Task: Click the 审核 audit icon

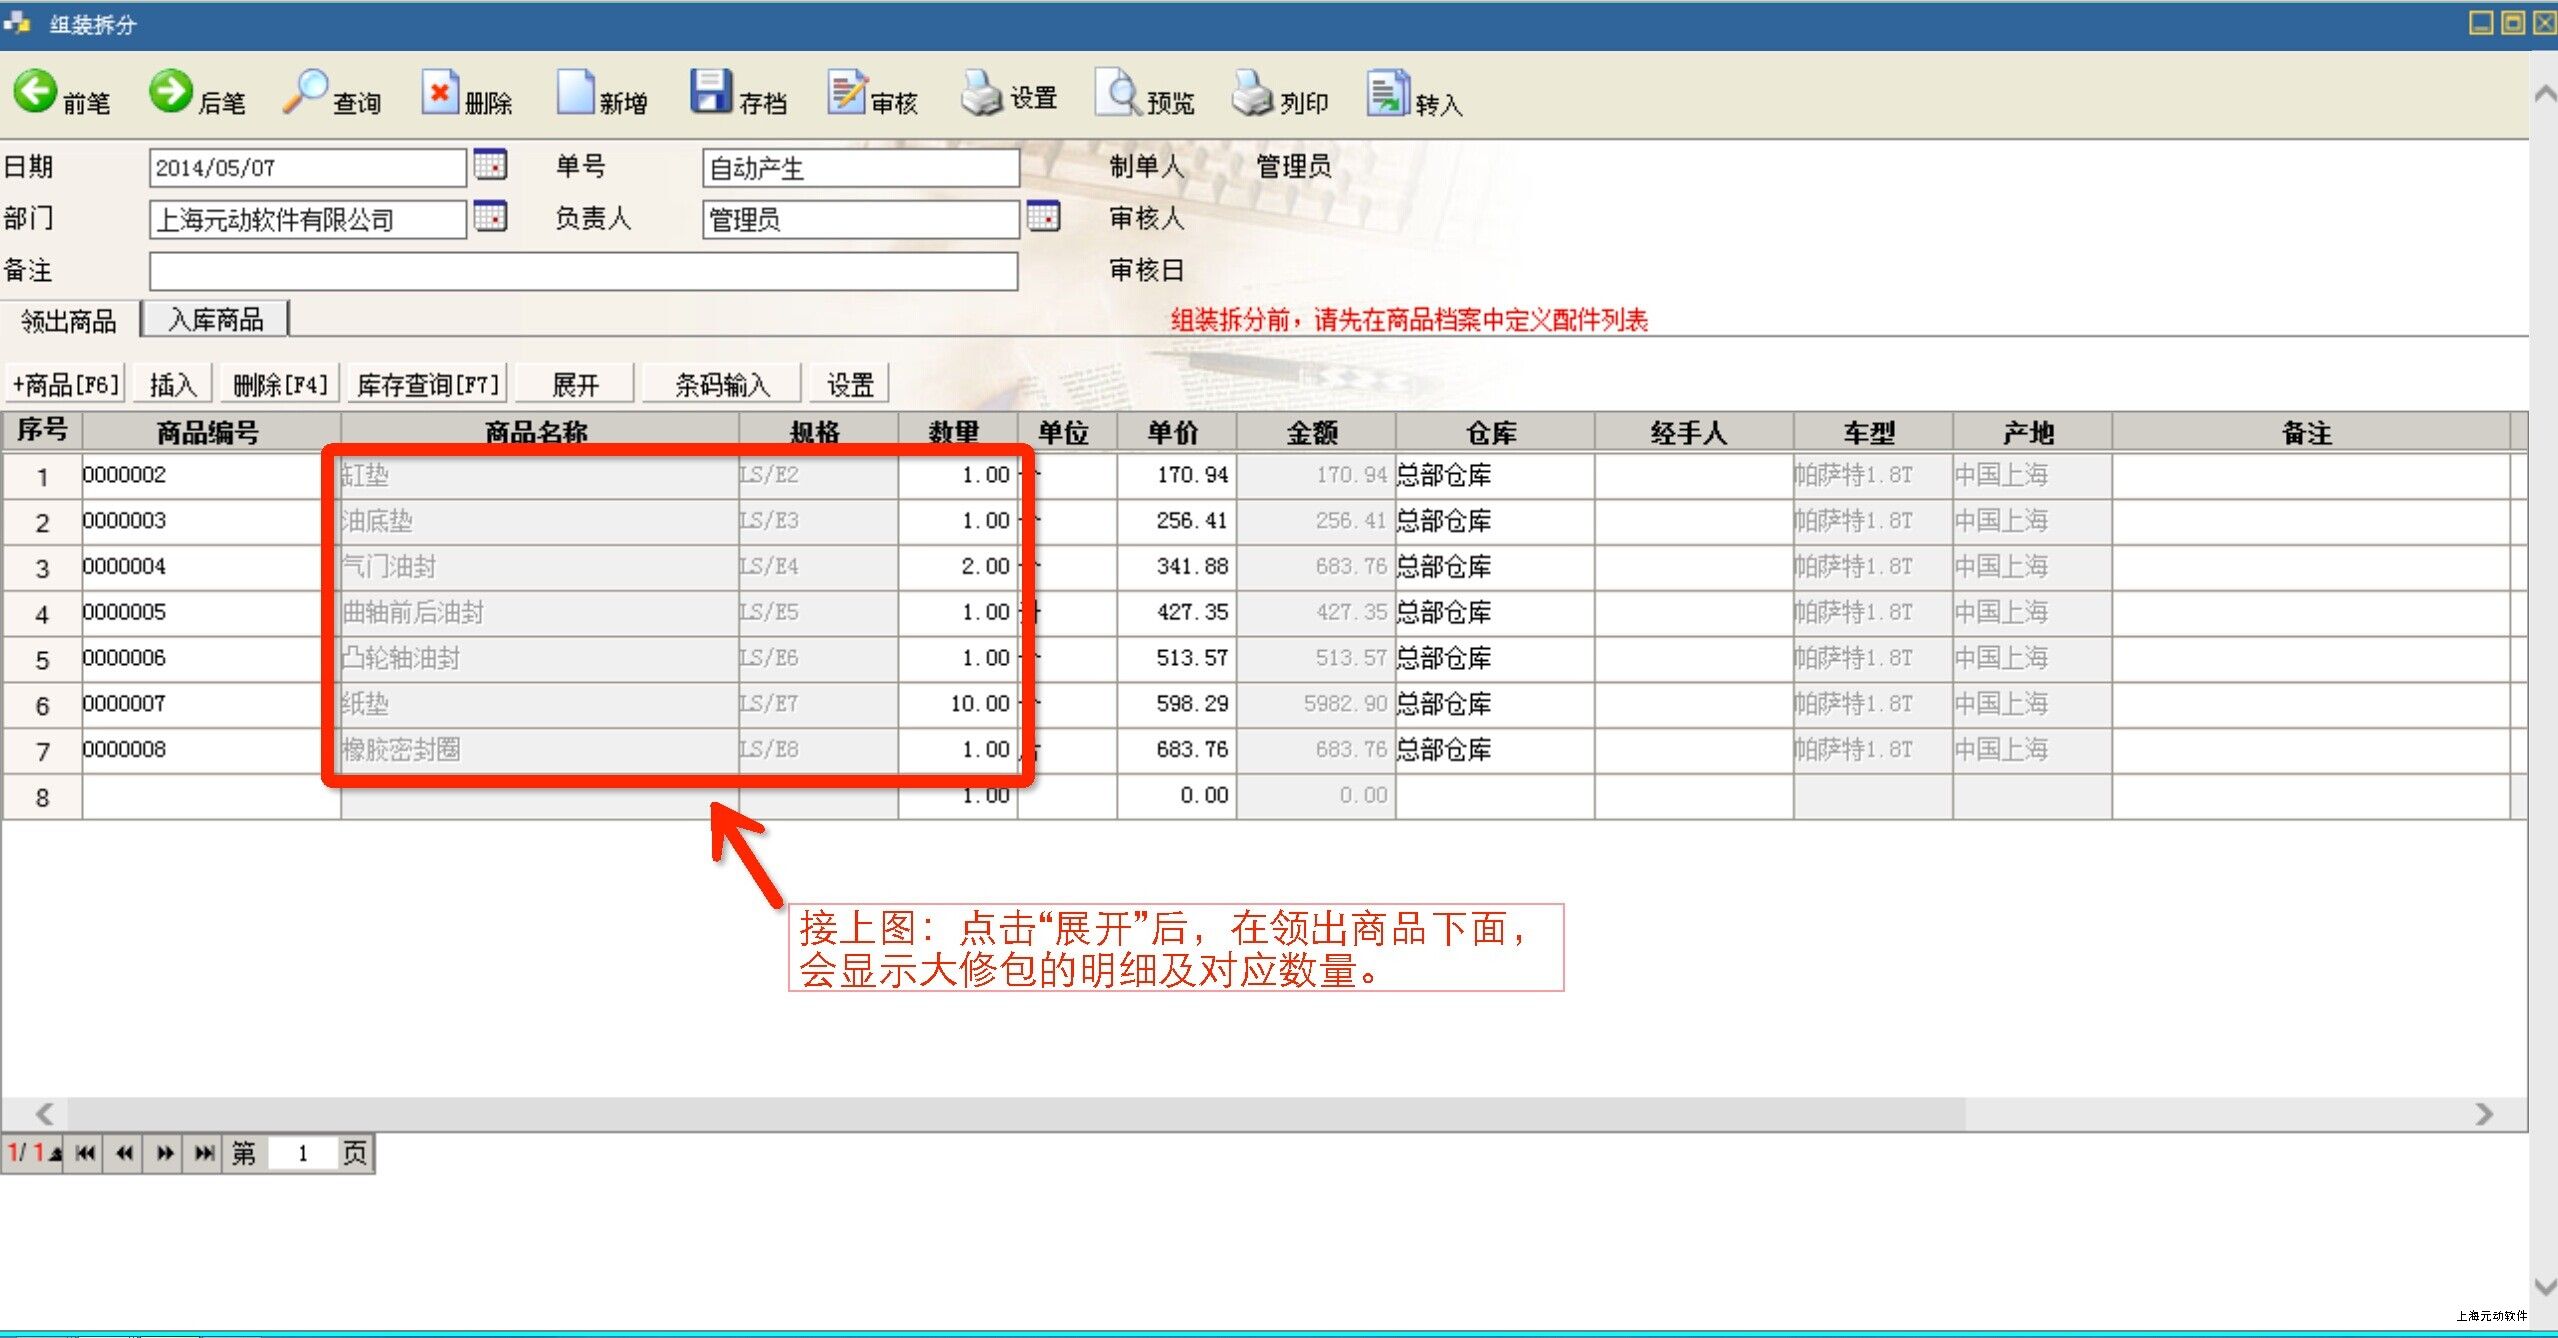Action: (846, 93)
